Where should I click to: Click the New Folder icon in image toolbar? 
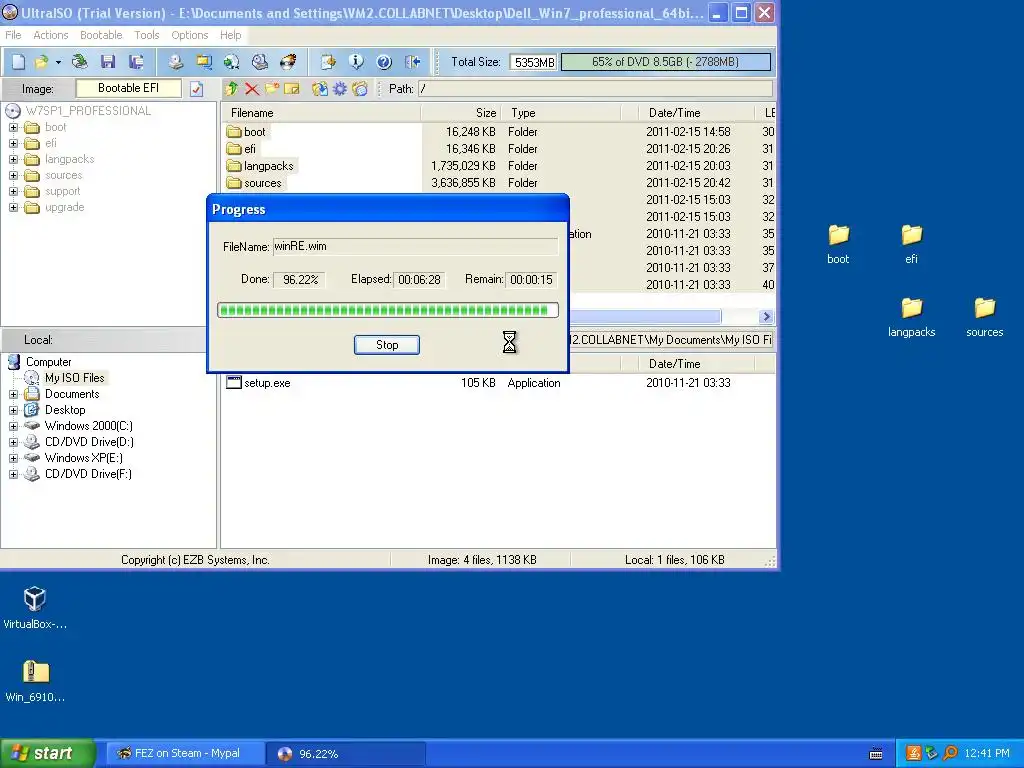point(272,89)
